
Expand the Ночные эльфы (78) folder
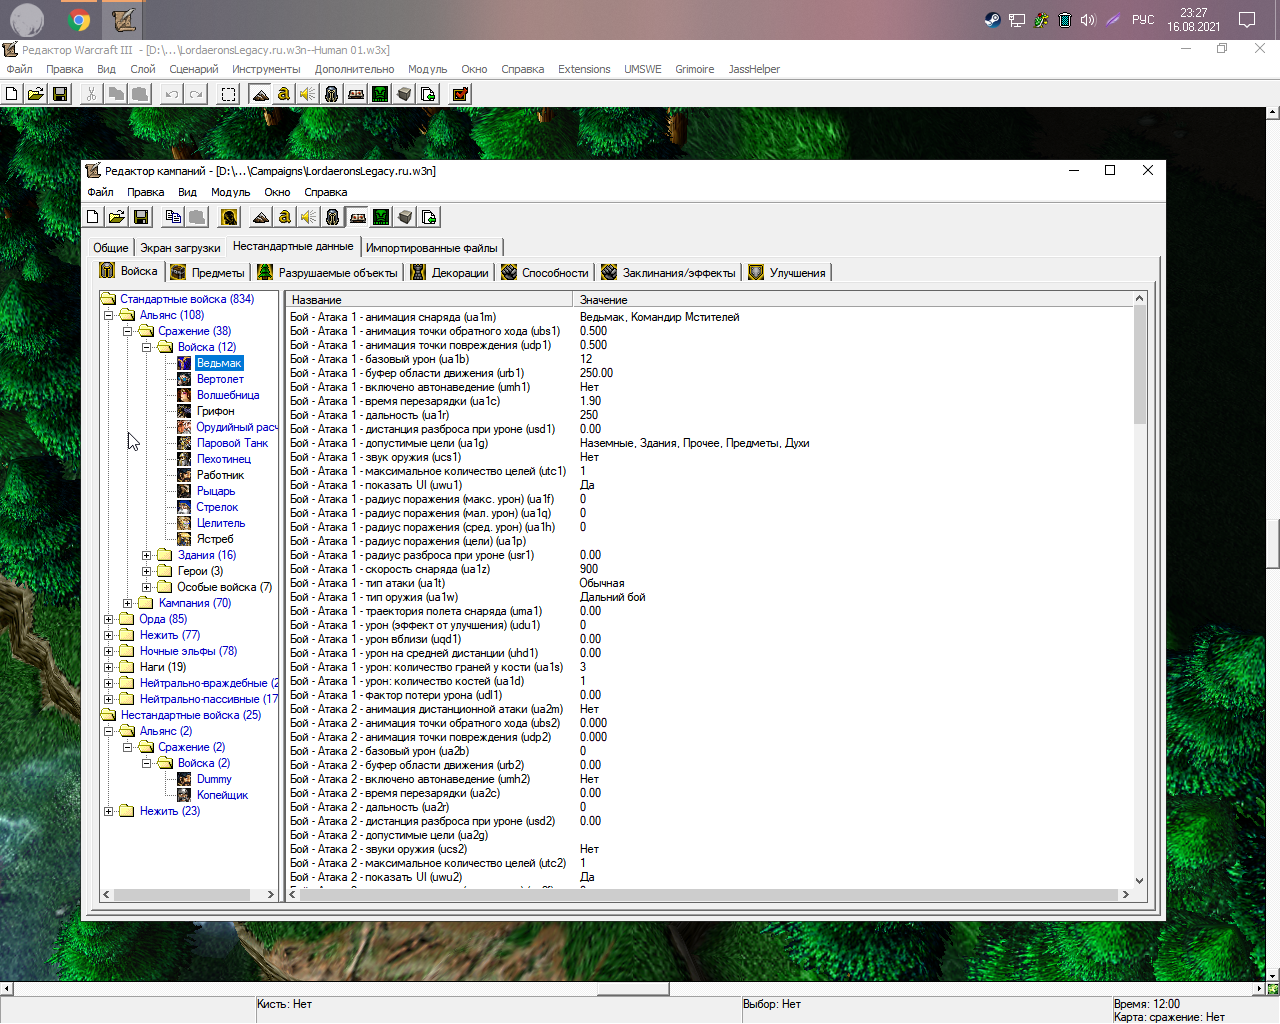pos(108,651)
